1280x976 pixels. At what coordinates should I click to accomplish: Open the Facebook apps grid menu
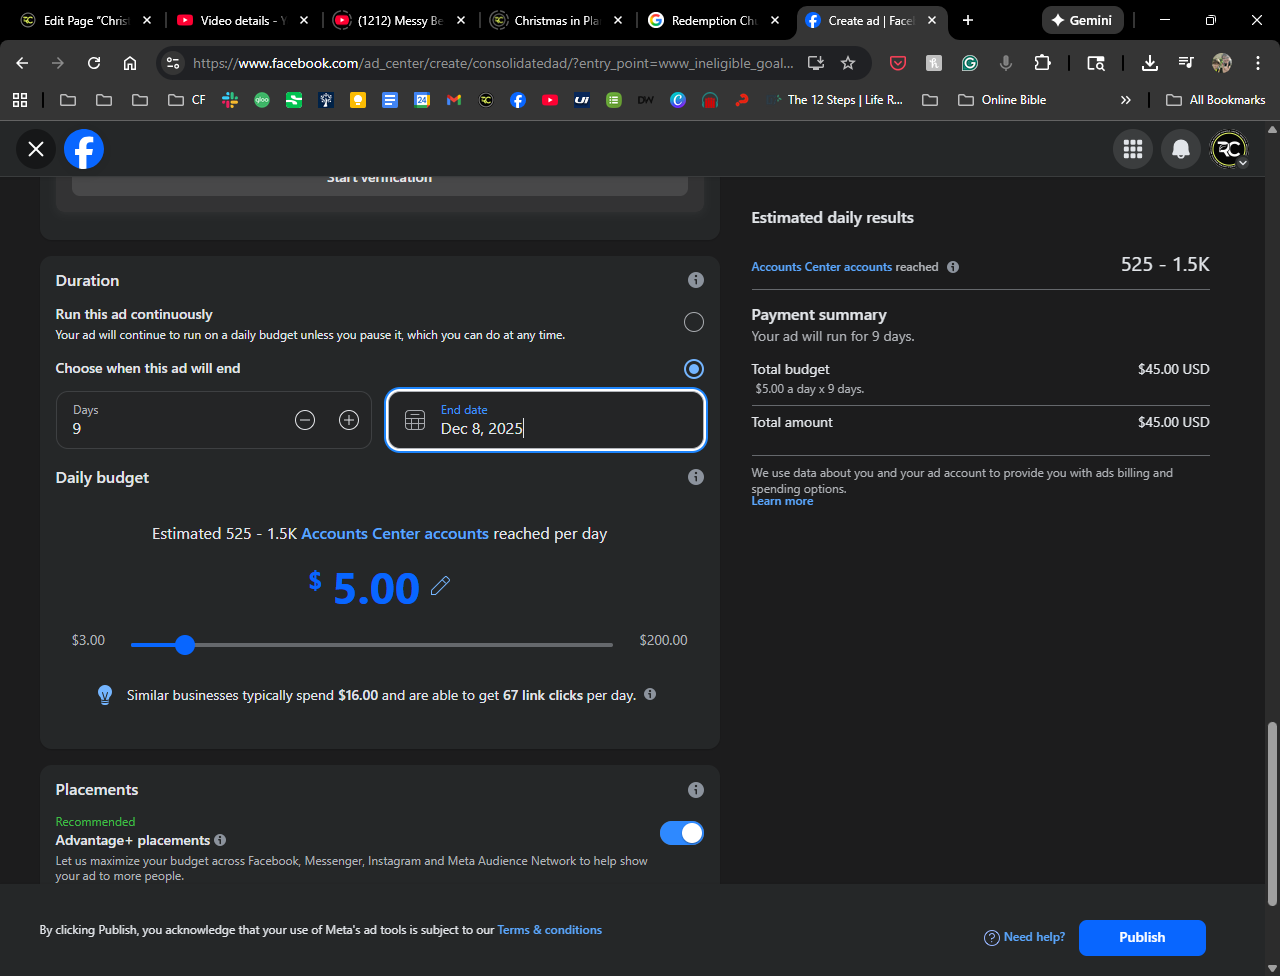point(1133,149)
